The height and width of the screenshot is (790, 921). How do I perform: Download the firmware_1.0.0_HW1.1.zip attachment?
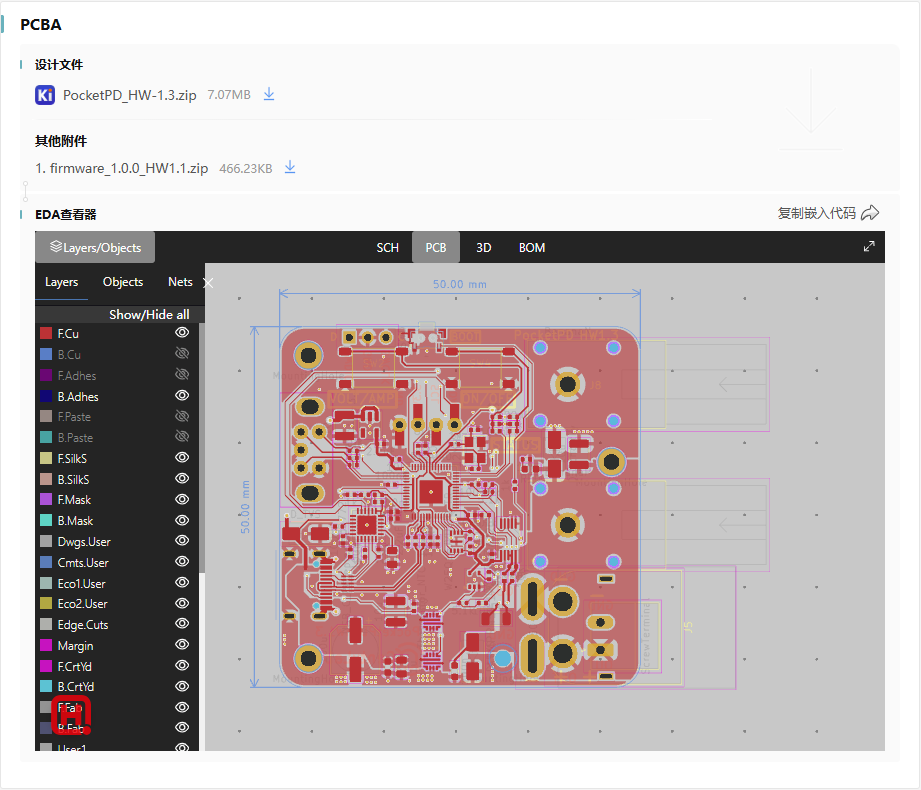[x=290, y=168]
